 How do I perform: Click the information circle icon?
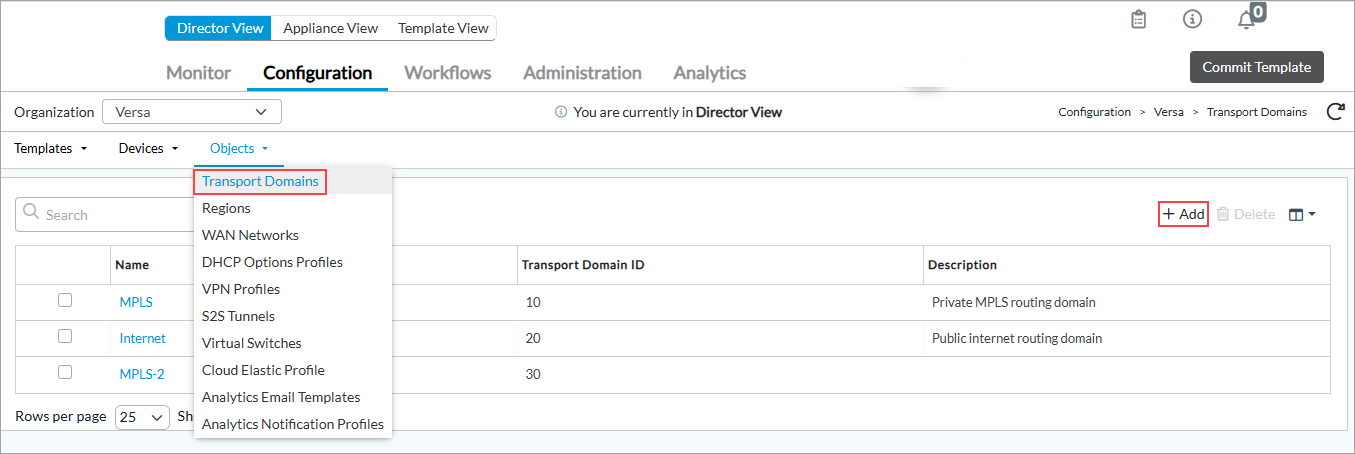(1192, 20)
